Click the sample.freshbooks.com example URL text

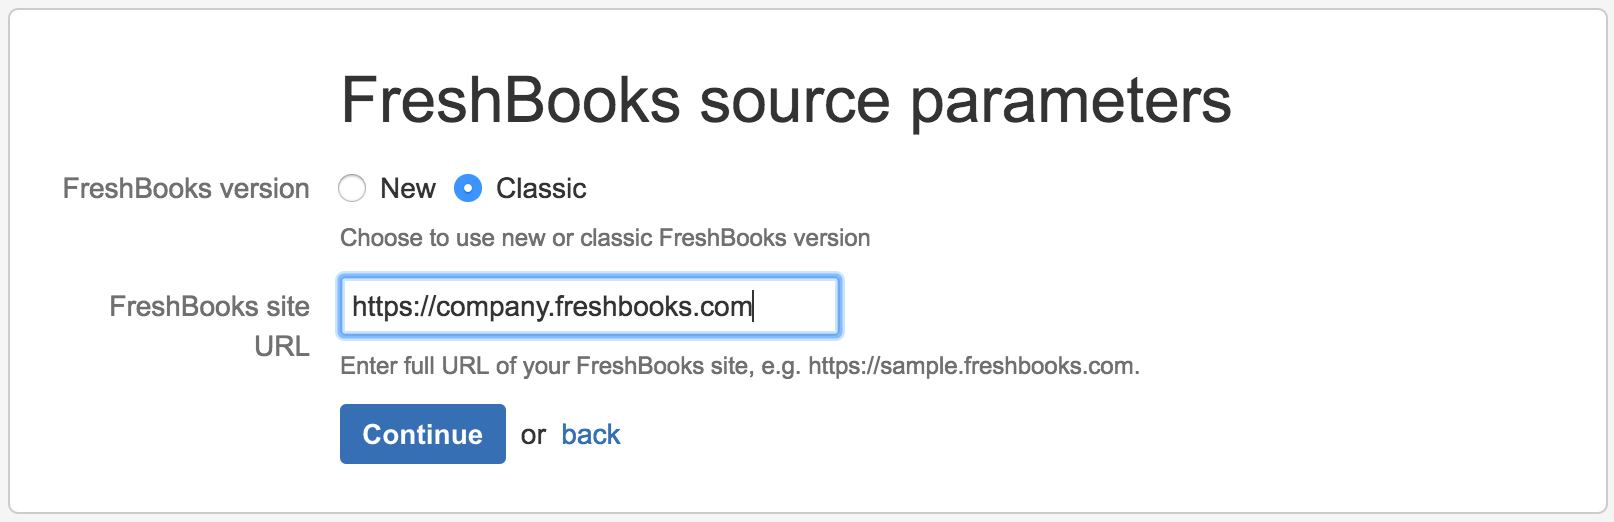pos(971,366)
